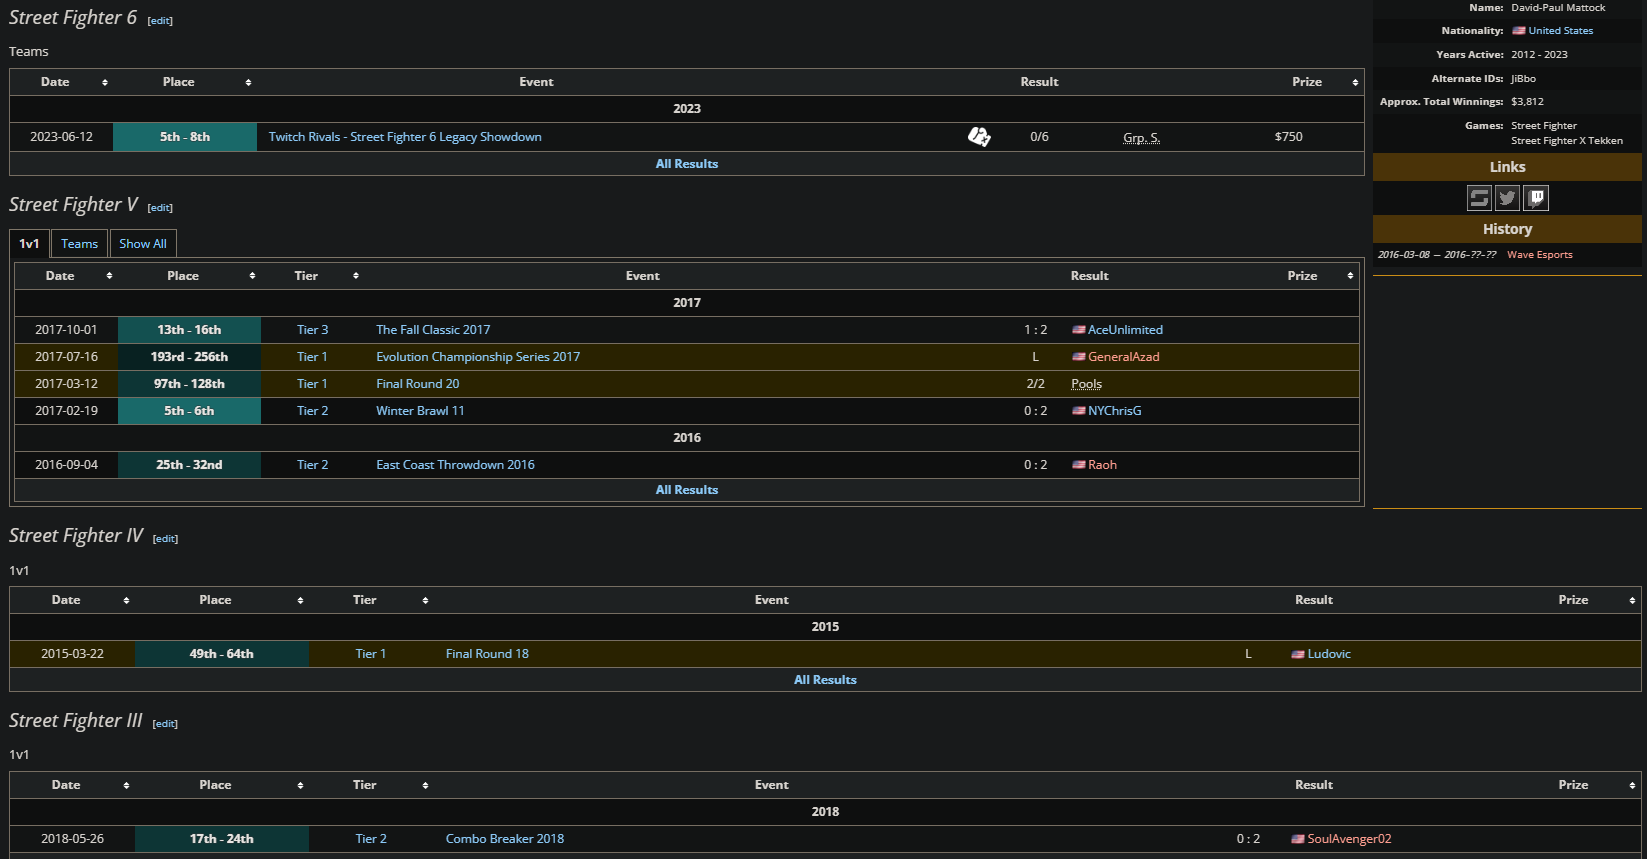Open Tier 1 link in Evolution 2017 row
1647x859 pixels.
tap(312, 357)
